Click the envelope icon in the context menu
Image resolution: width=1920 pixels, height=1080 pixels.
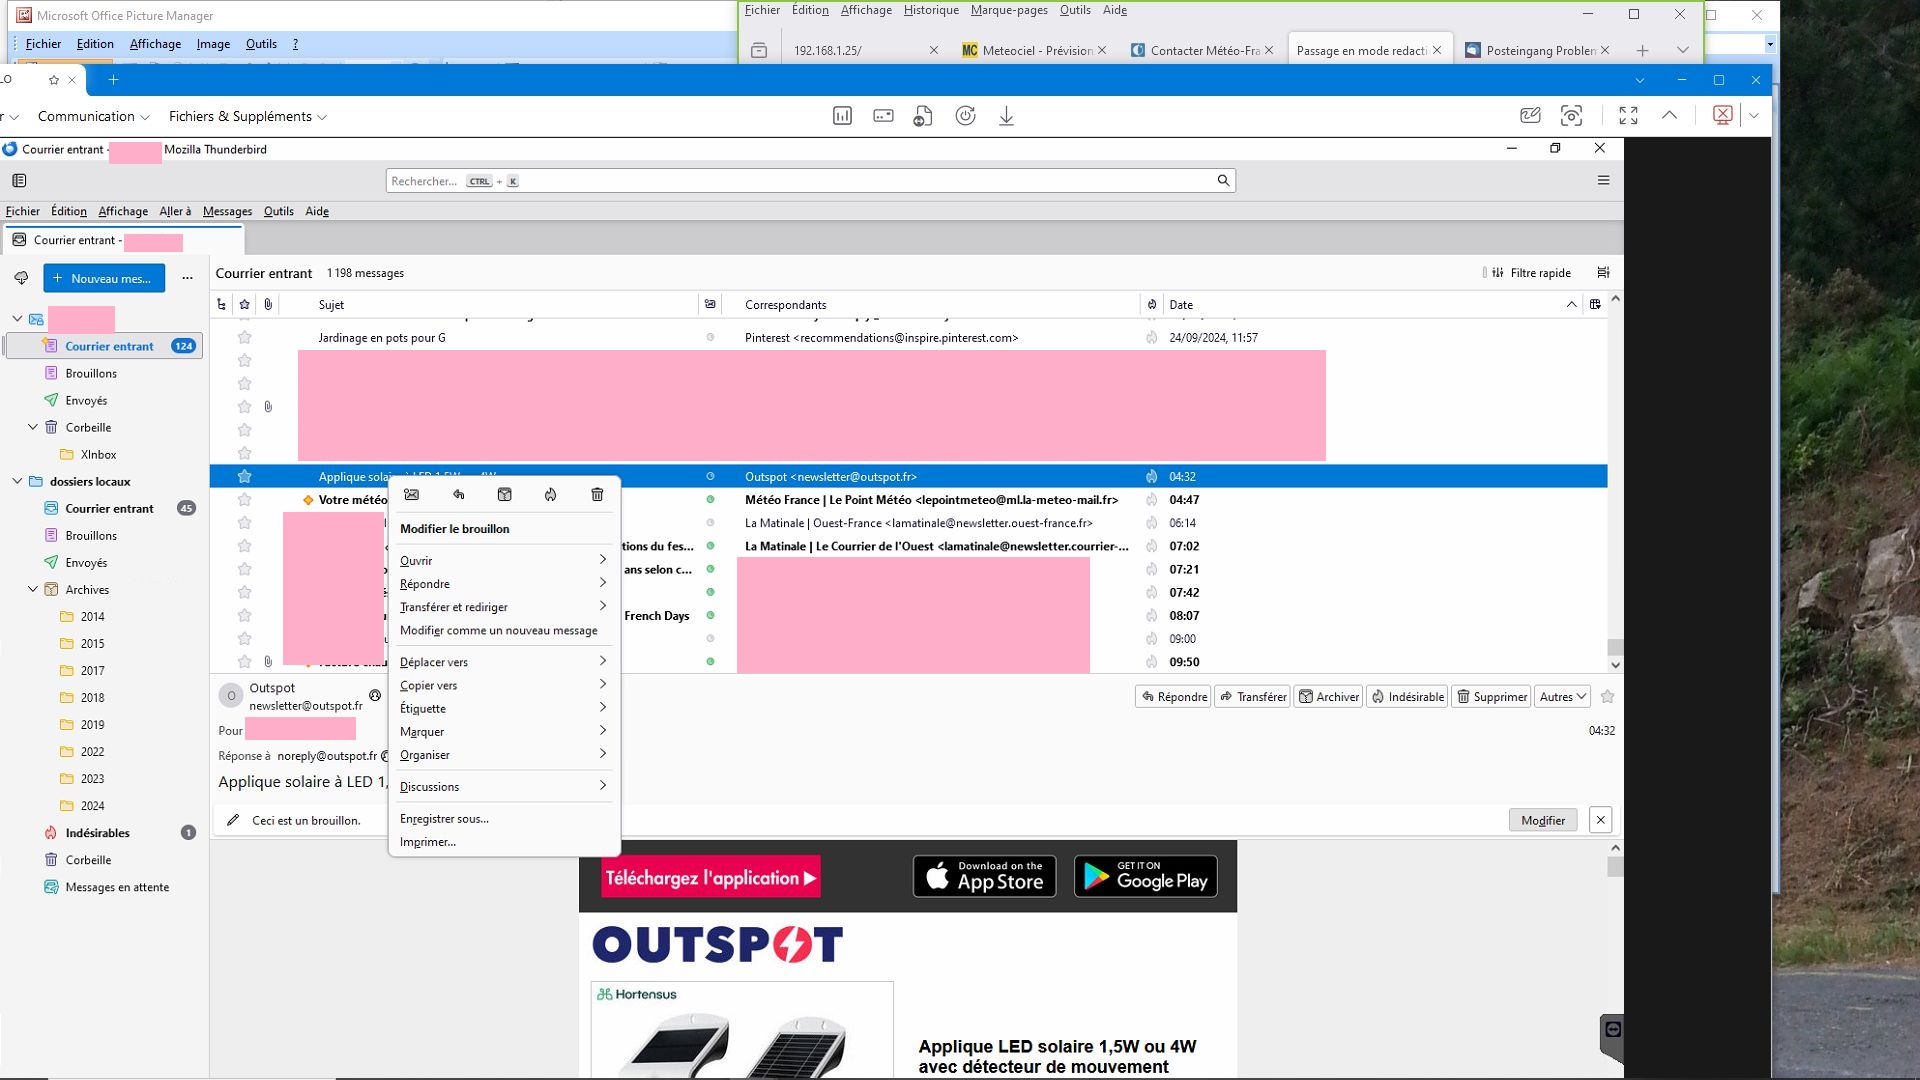[412, 495]
